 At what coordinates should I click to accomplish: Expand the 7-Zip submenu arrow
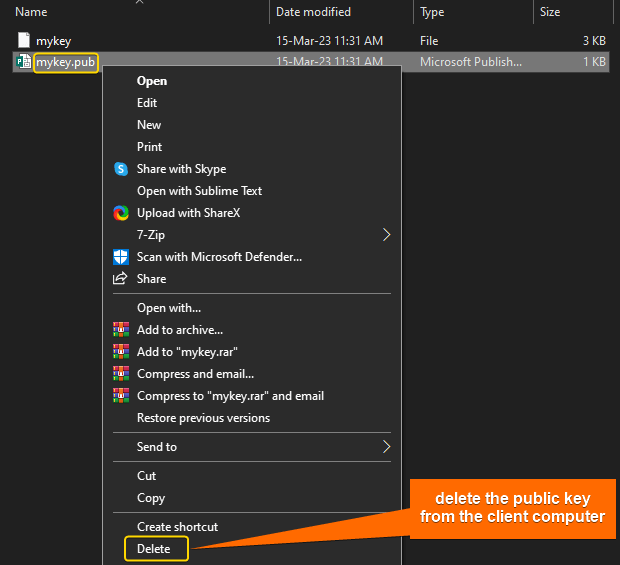(x=386, y=235)
